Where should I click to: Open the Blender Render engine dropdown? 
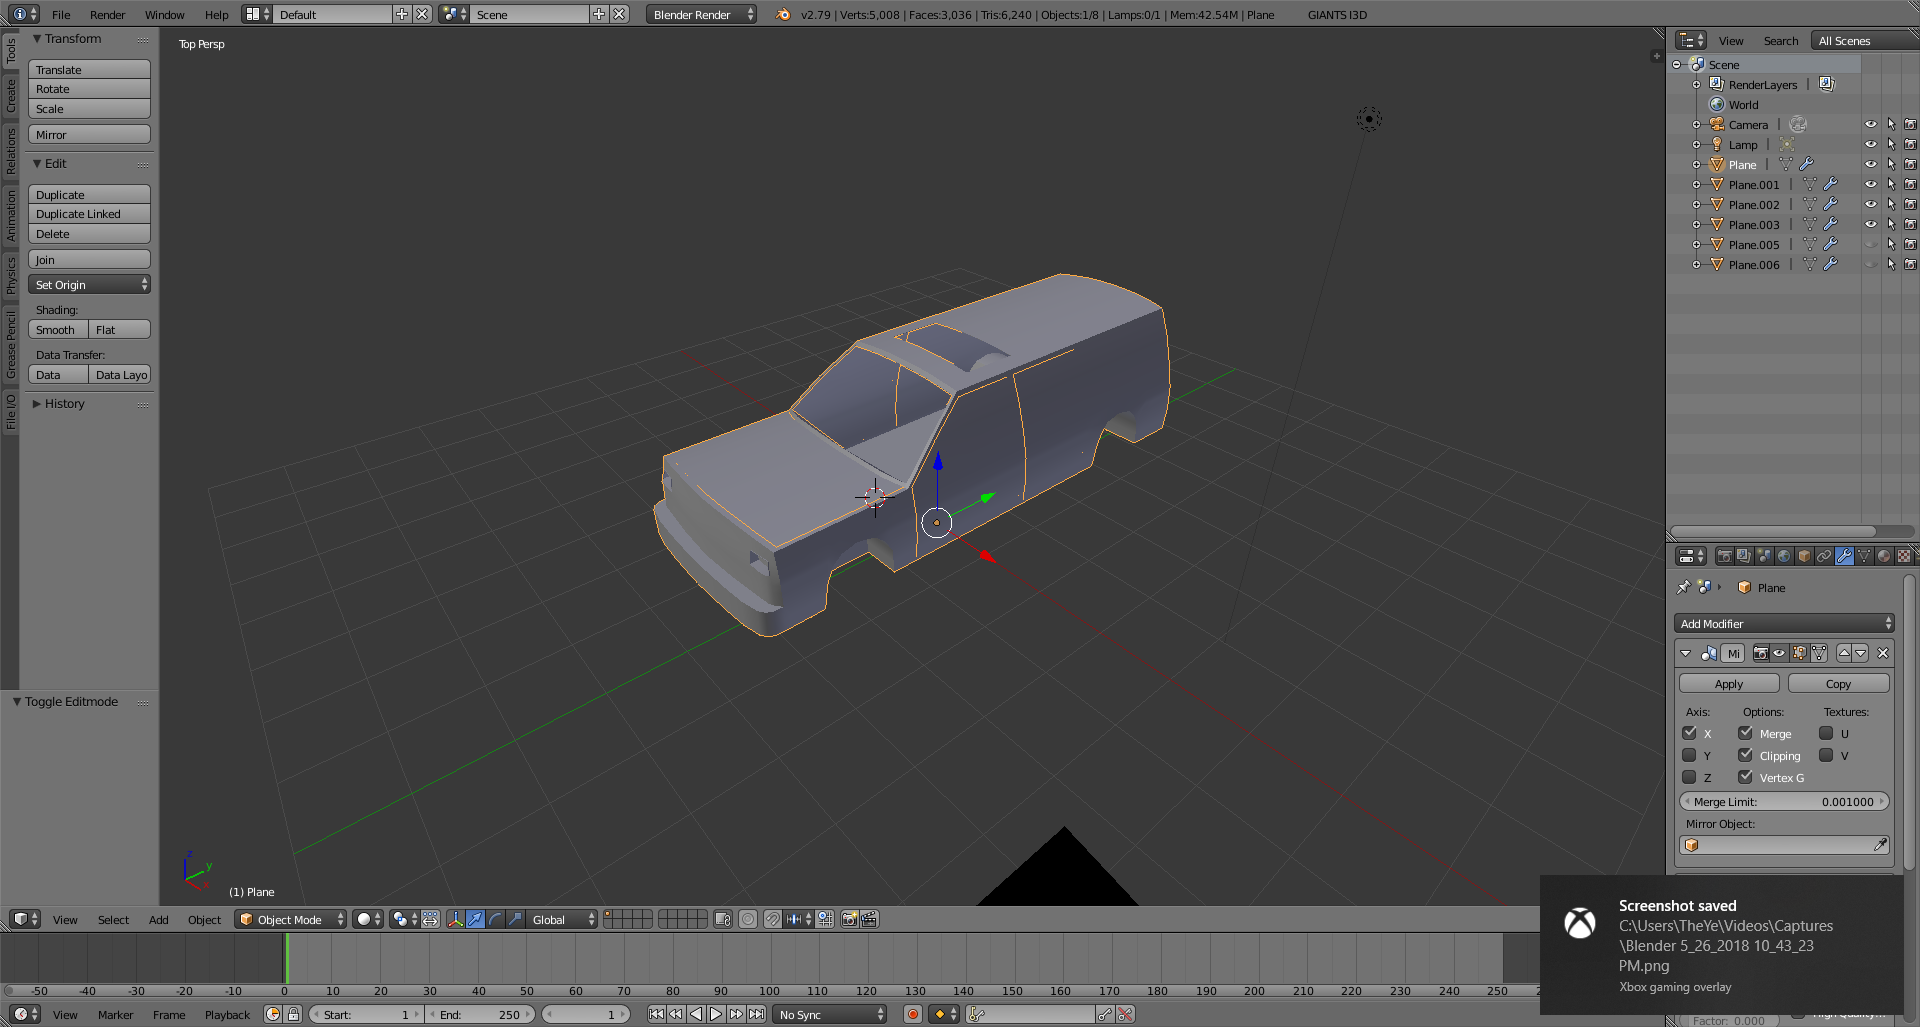(x=701, y=14)
